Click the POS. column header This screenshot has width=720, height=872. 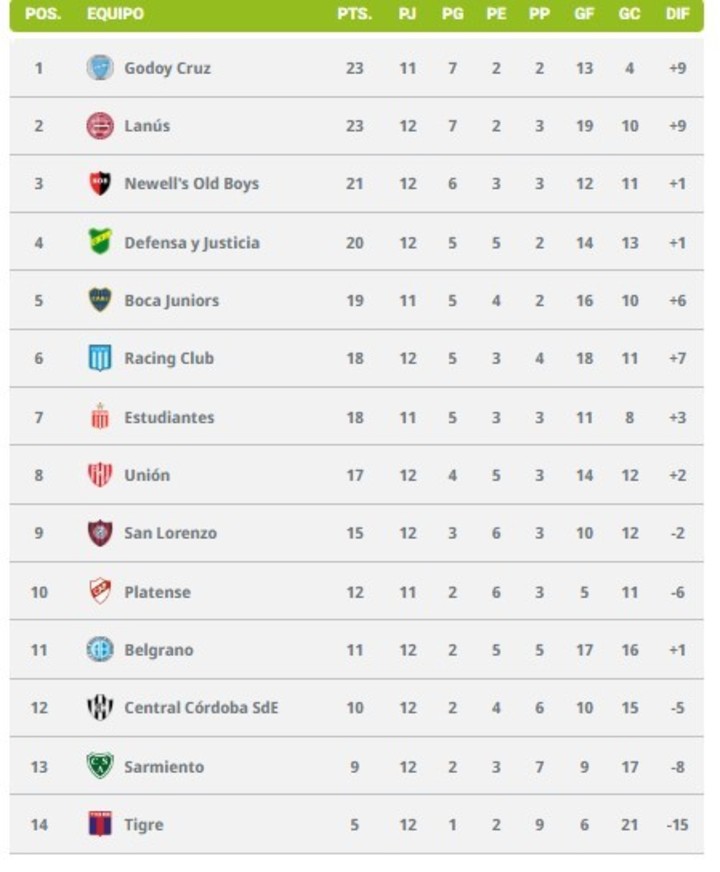pos(40,14)
